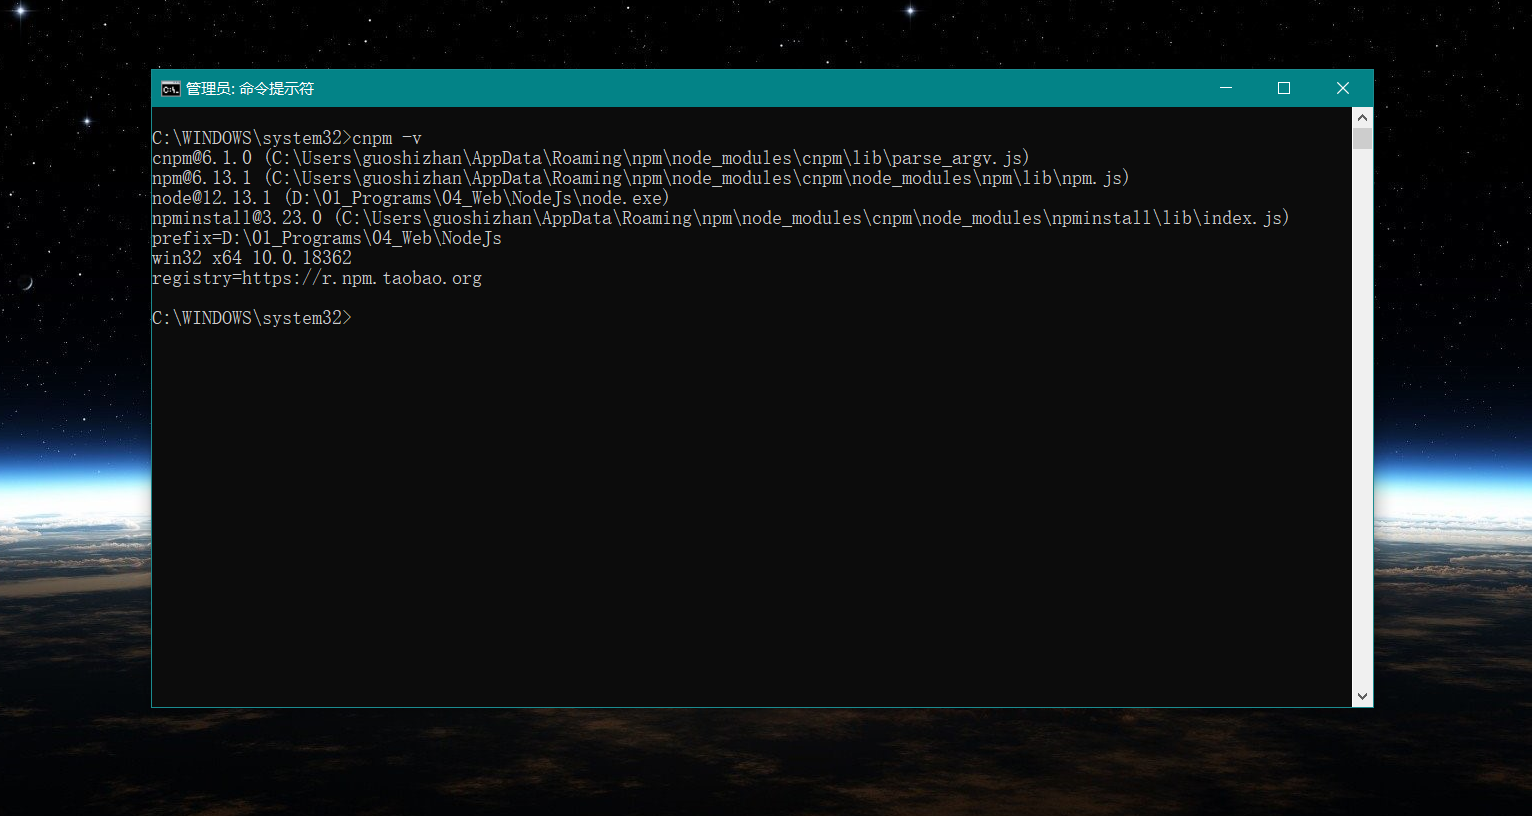The width and height of the screenshot is (1532, 816).
Task: Click the cnpm@6.1.0 version text
Action: point(202,158)
